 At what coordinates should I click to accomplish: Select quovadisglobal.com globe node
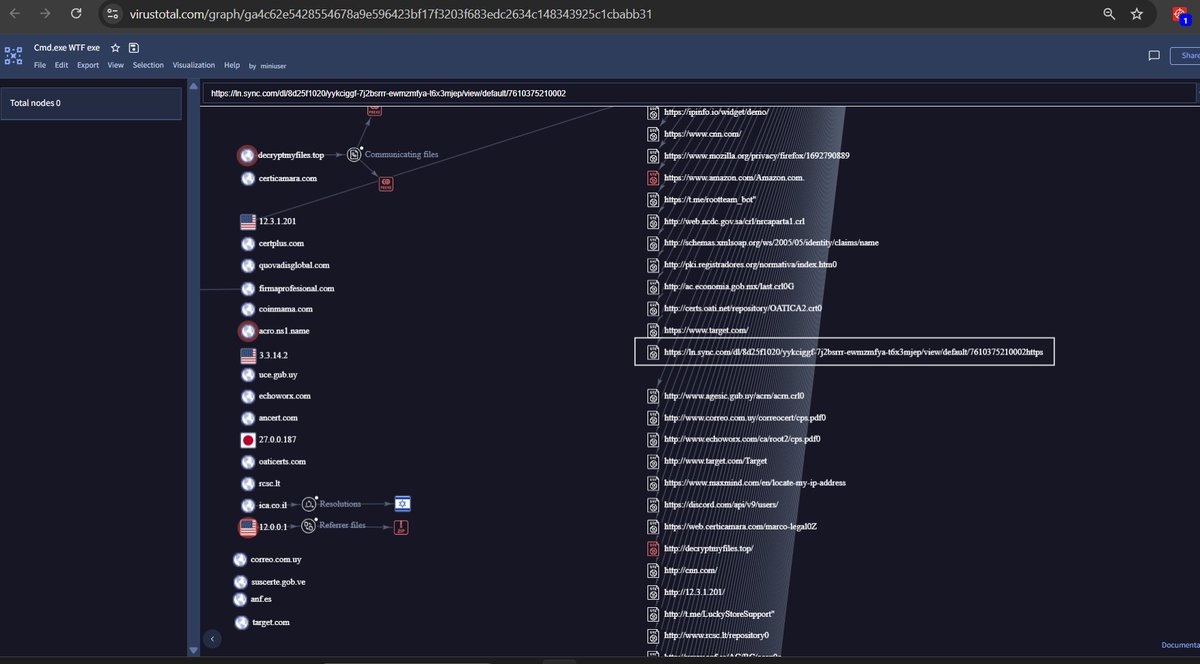pyautogui.click(x=249, y=266)
